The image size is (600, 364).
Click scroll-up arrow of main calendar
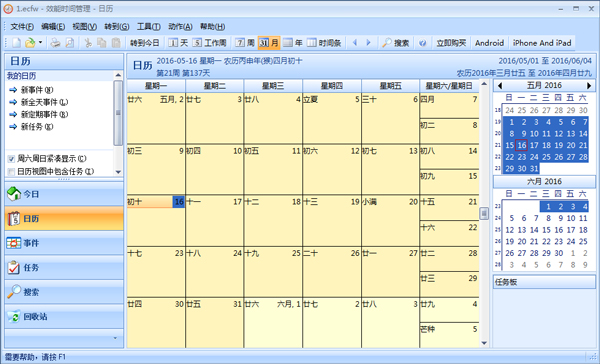[484, 84]
